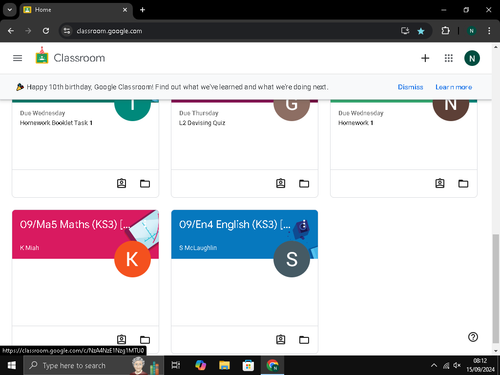View site information icon in address bar
The image size is (500, 375).
pyautogui.click(x=67, y=31)
